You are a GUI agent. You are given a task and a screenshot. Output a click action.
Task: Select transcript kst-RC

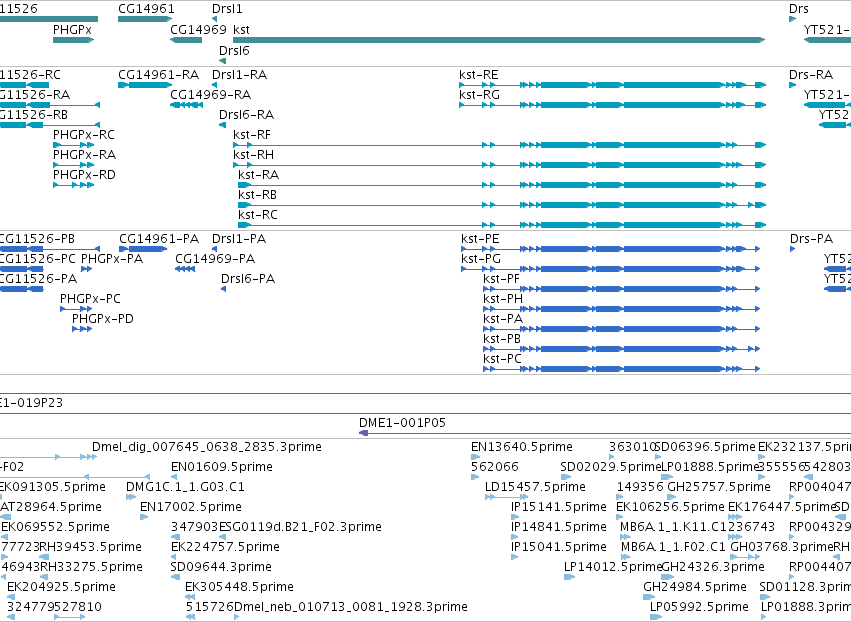point(502,225)
